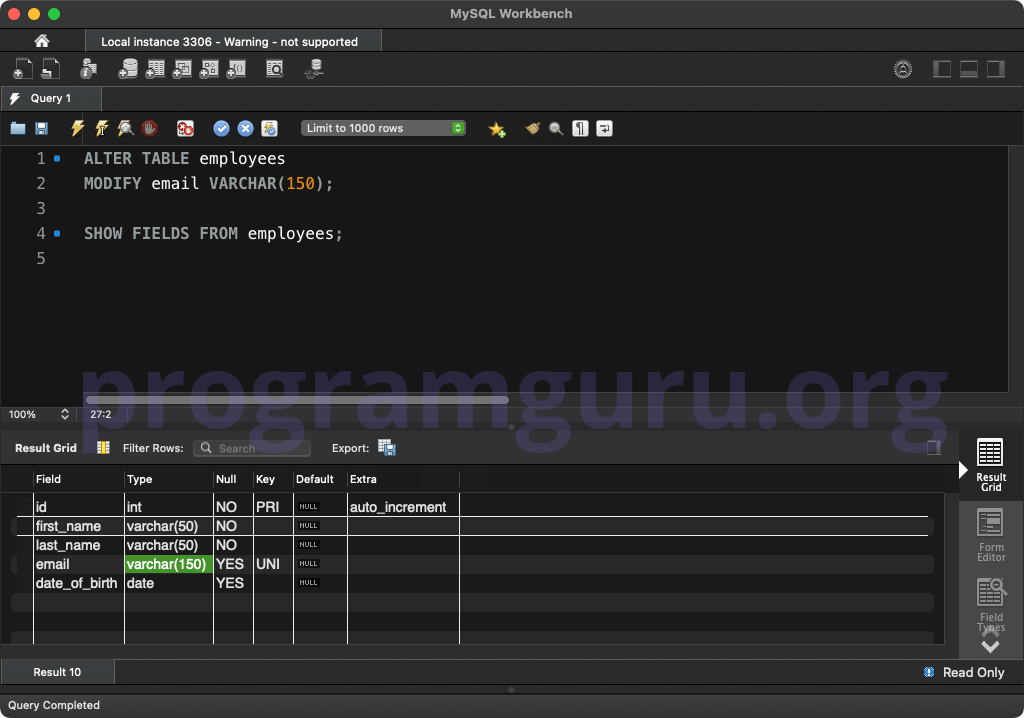Sort by the Type column header

click(168, 479)
